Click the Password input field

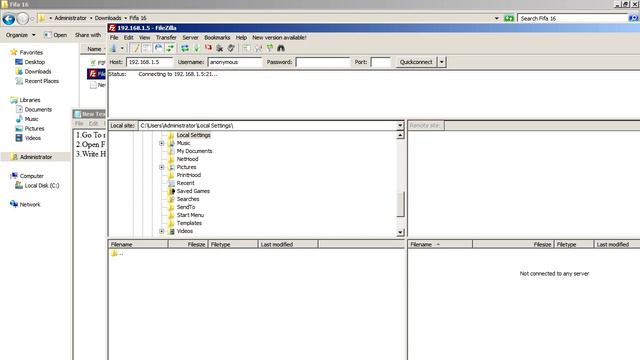322,62
